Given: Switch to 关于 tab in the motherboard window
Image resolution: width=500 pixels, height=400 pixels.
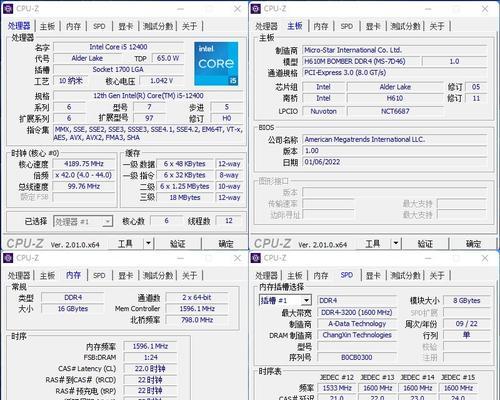Looking at the screenshot, I should (x=437, y=26).
